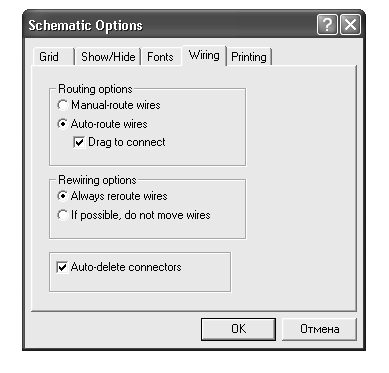The image size is (389, 373).
Task: Click the Отмена cancel button
Action: 319,329
